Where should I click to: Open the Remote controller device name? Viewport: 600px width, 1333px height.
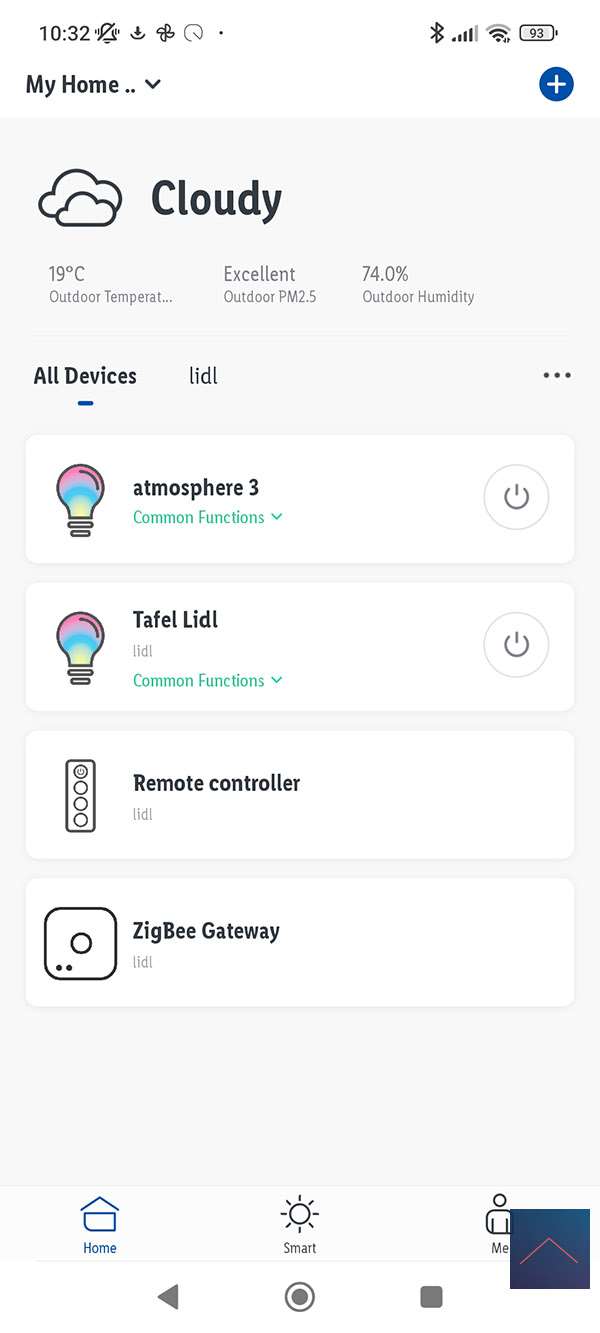tap(217, 783)
